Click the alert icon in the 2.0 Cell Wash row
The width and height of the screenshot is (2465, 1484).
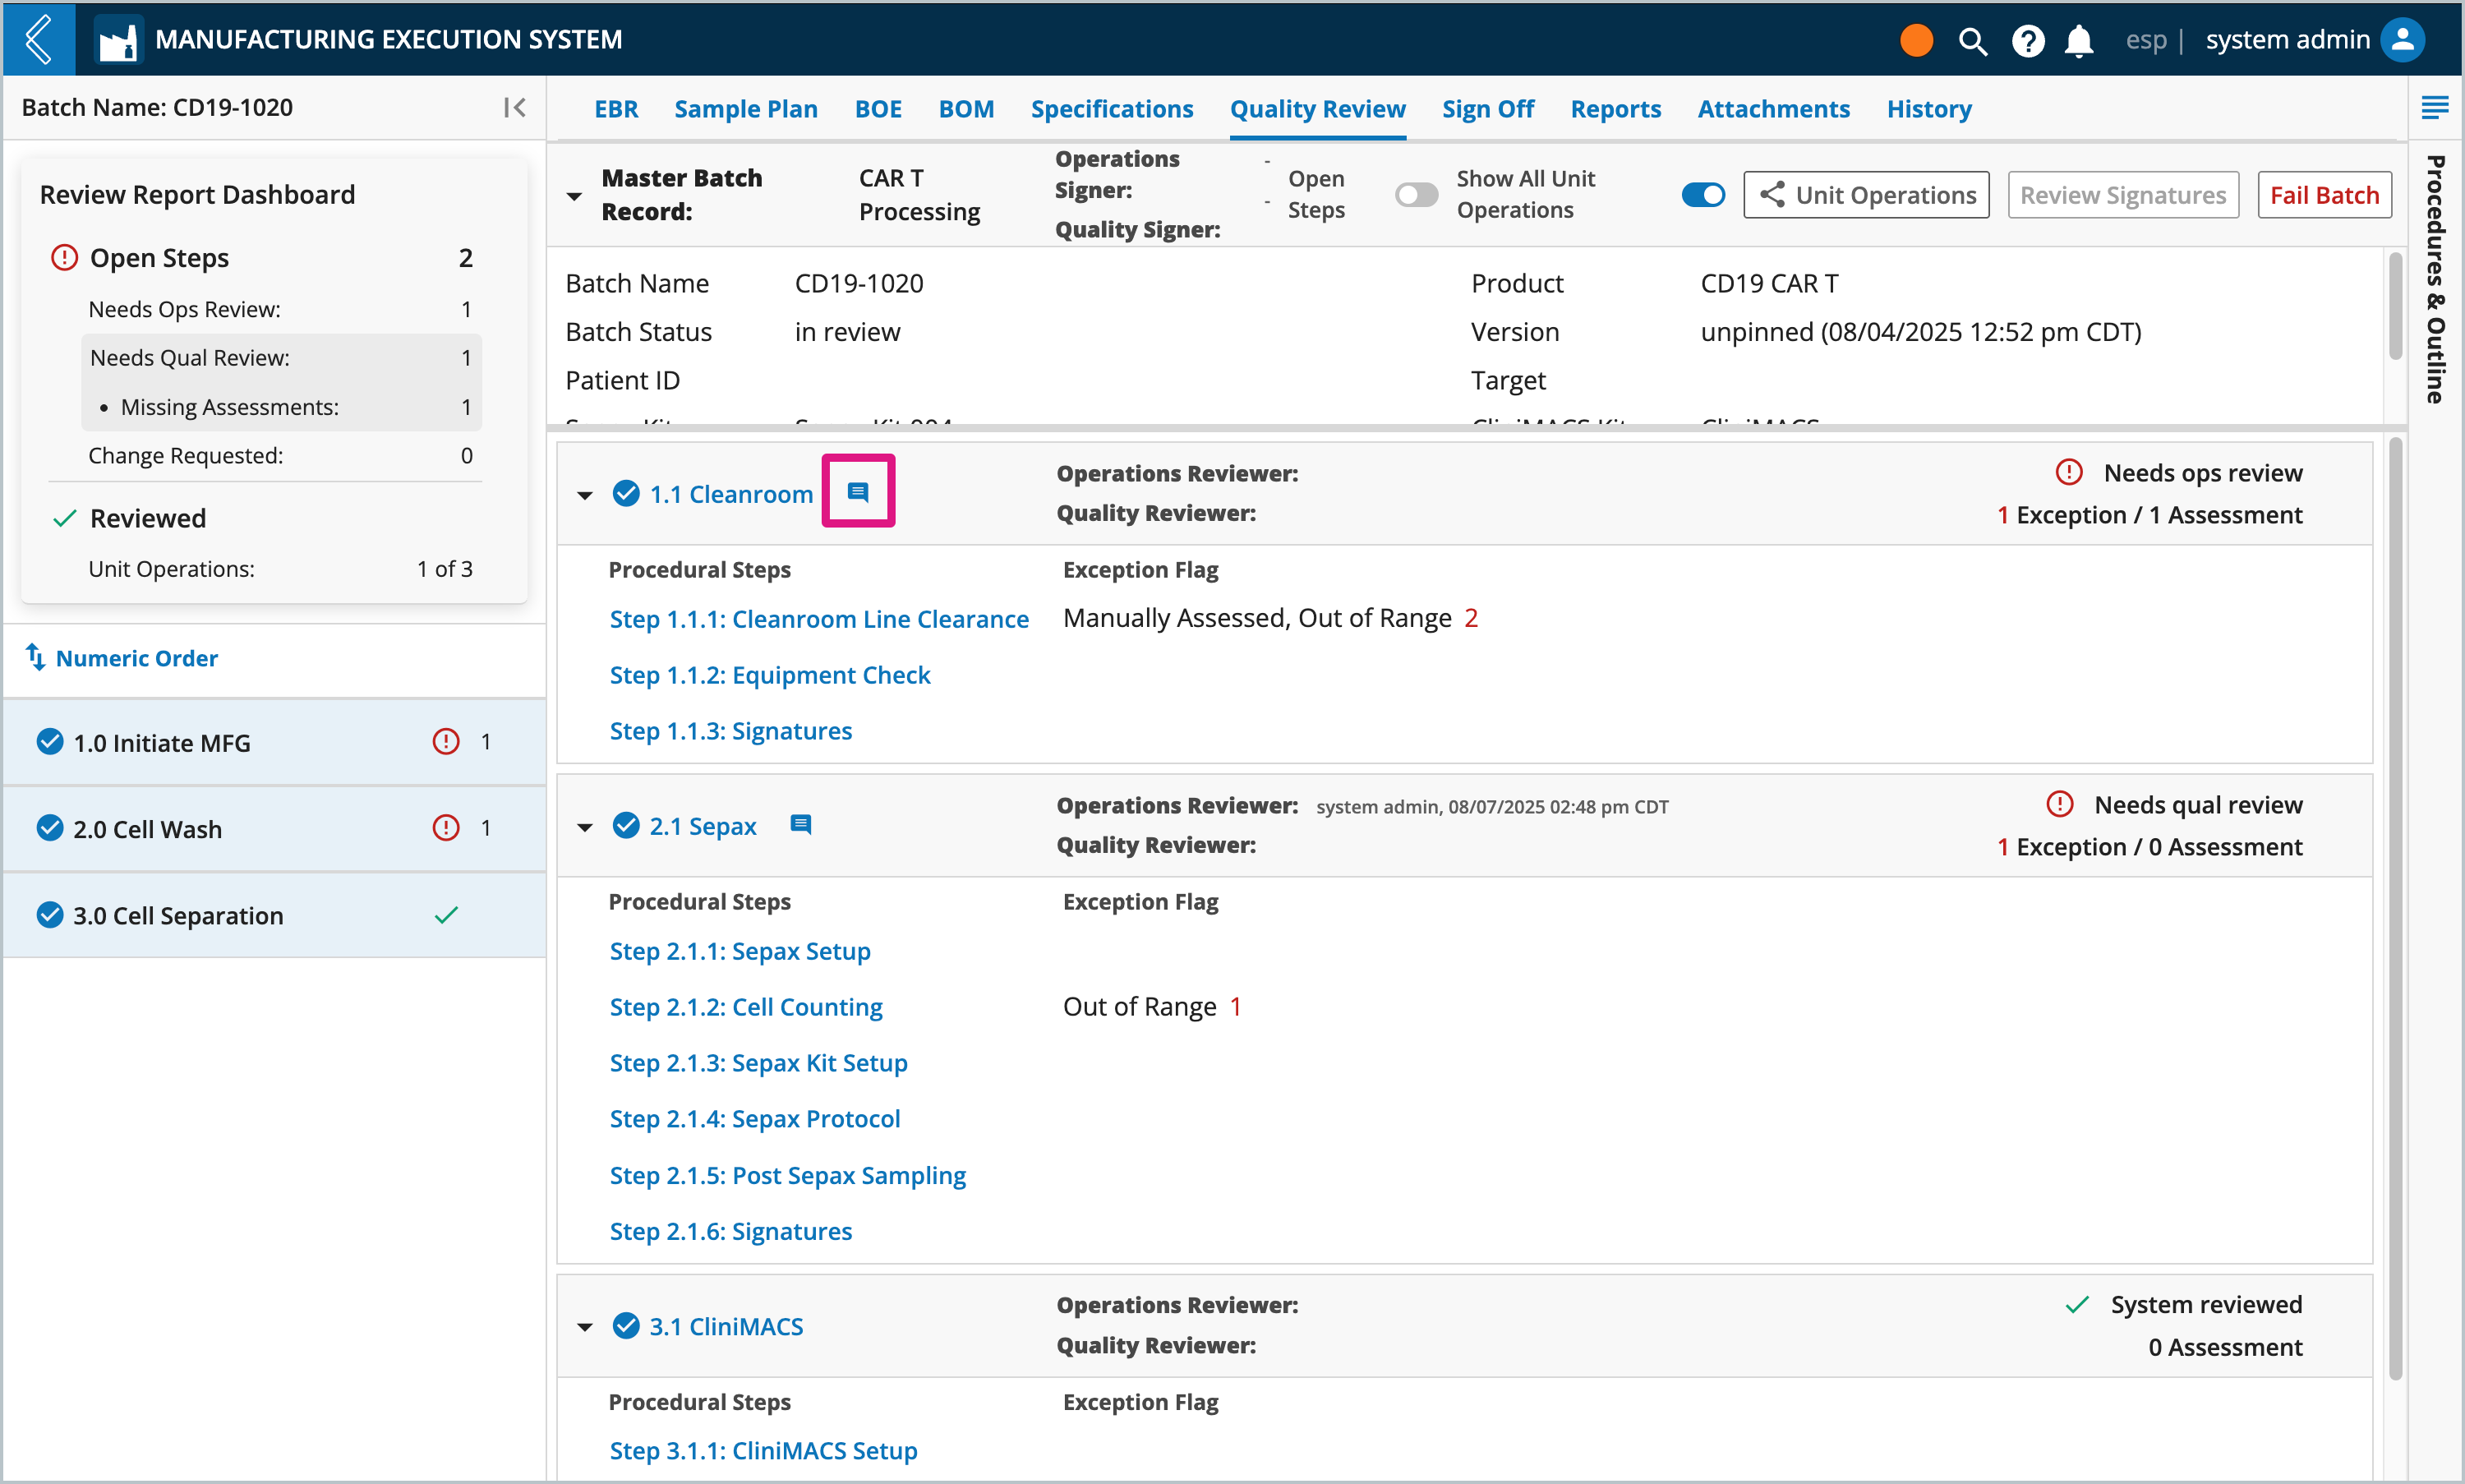coord(445,827)
